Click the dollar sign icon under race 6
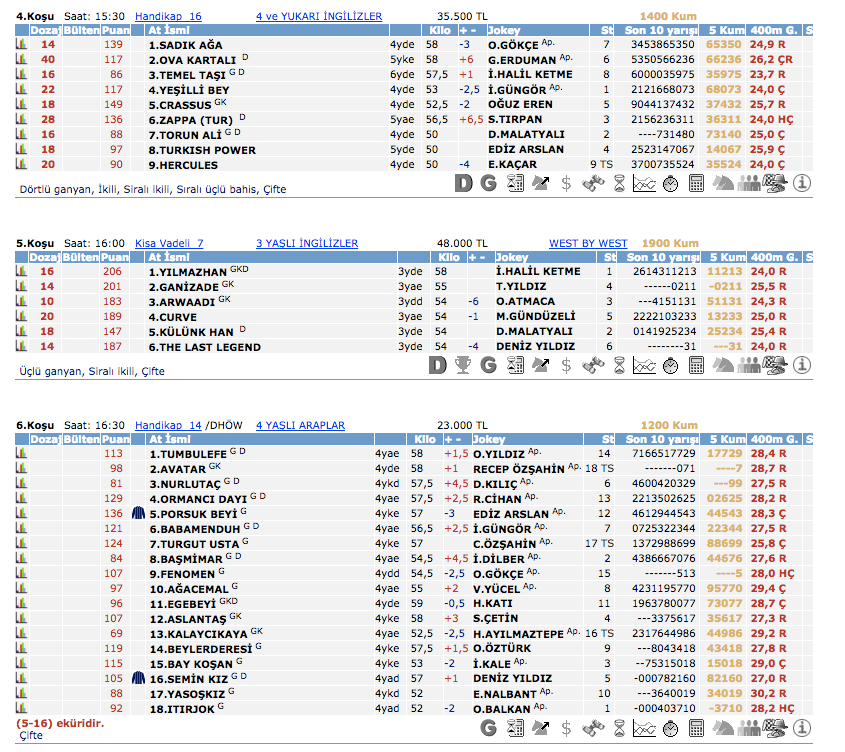 pyautogui.click(x=567, y=729)
